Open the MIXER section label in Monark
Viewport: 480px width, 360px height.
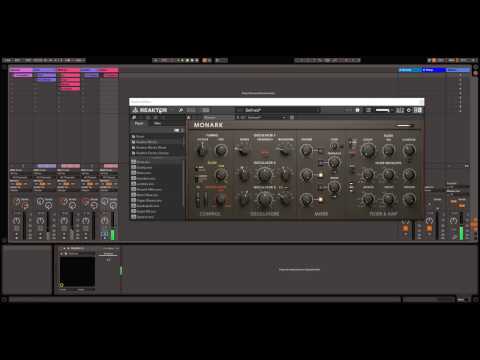coord(321,214)
